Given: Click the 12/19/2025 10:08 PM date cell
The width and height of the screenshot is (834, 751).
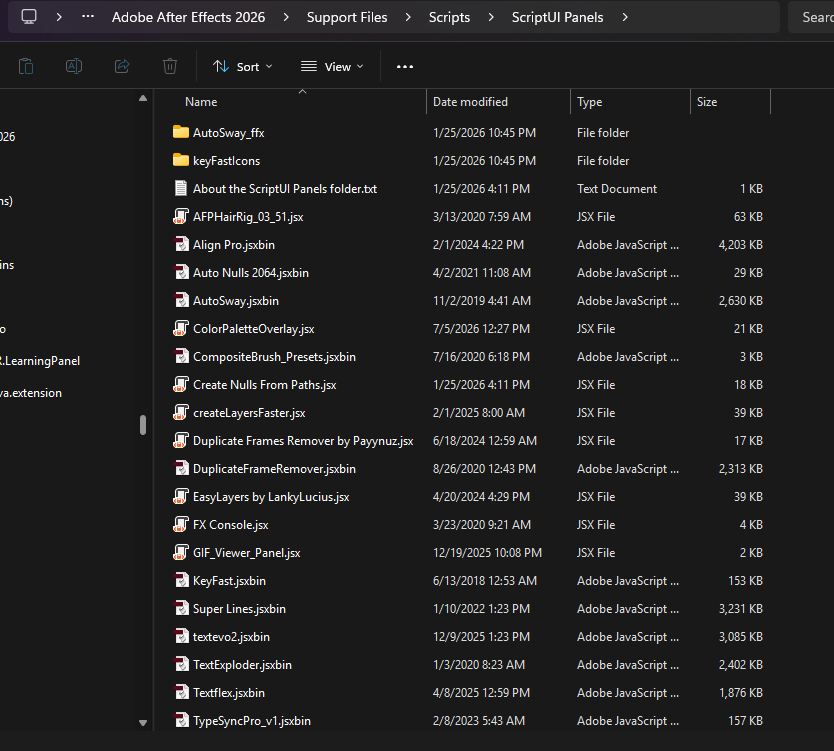Looking at the screenshot, I should tap(487, 553).
